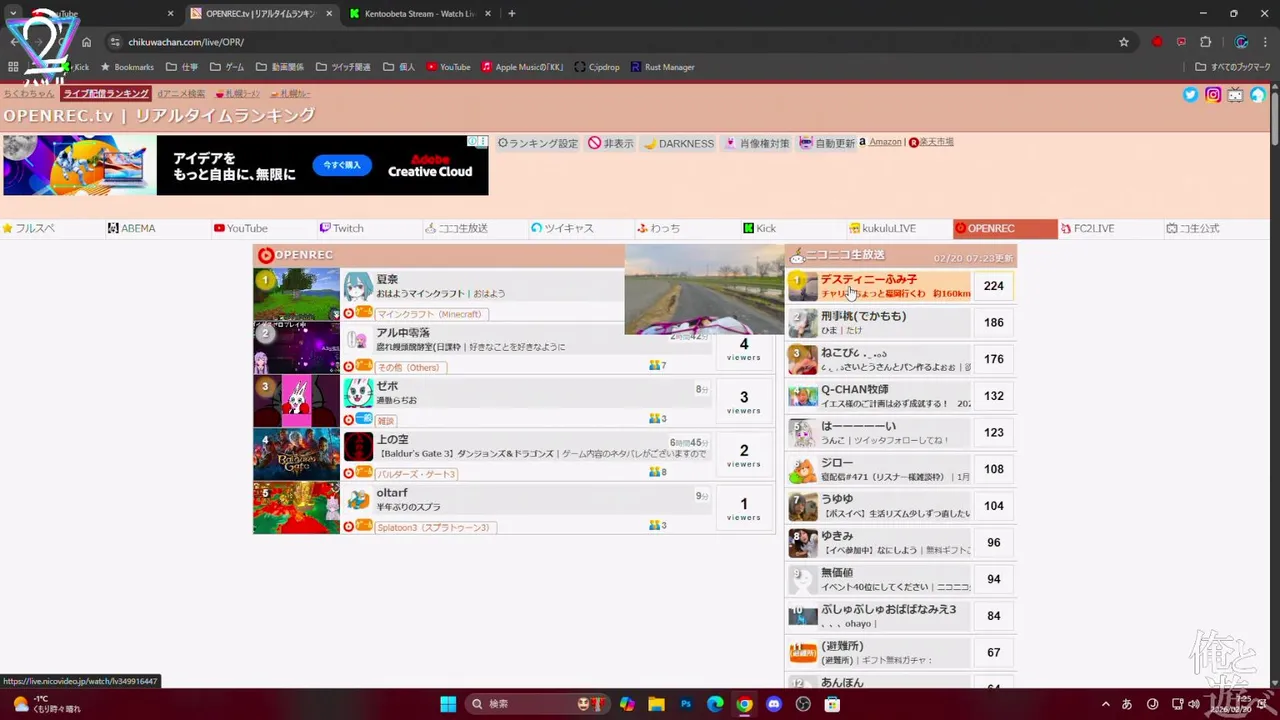This screenshot has height=720, width=1280.
Task: Open Discord from the taskbar
Action: coord(773,704)
